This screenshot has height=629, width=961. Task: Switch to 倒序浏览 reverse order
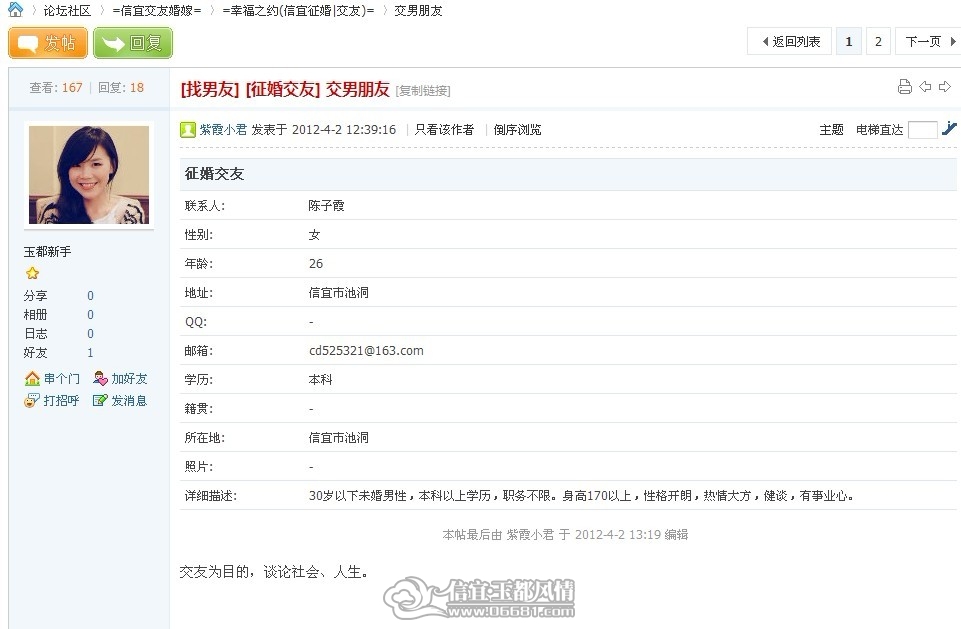(517, 129)
